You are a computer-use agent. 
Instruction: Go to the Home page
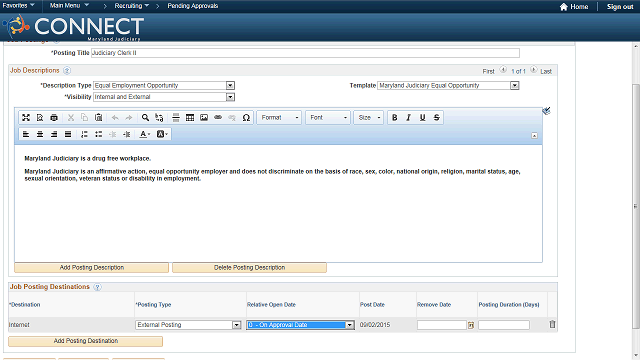[574, 7]
